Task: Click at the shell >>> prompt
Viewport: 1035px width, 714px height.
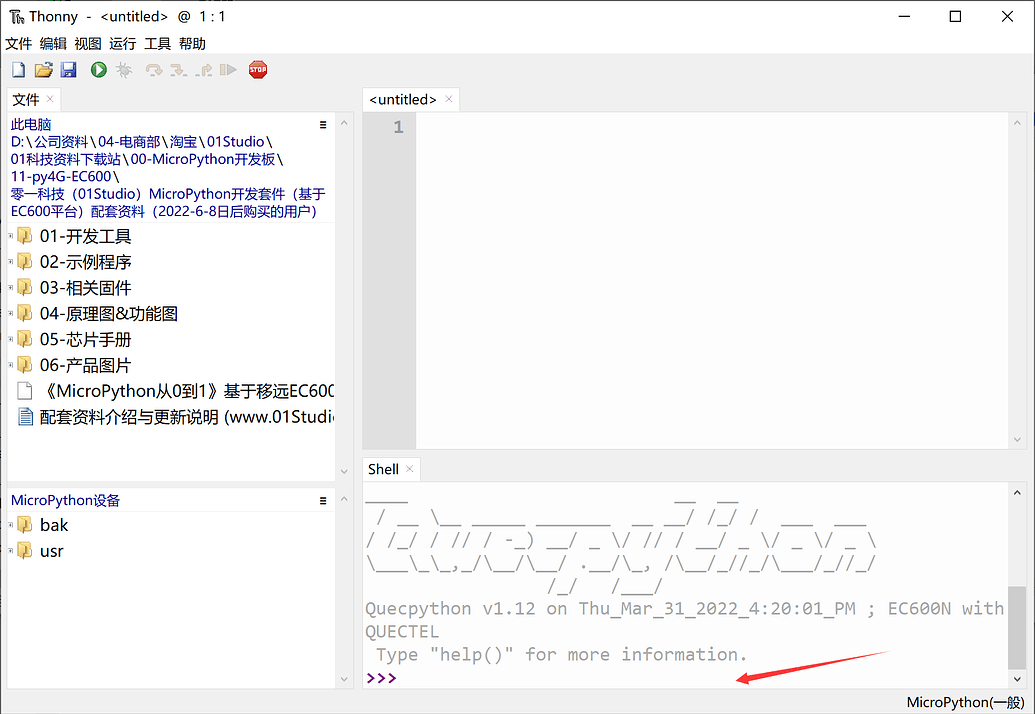Action: [382, 678]
